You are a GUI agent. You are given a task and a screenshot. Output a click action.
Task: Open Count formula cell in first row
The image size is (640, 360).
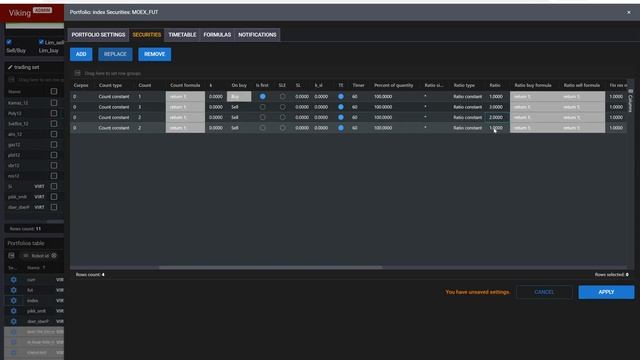pos(185,97)
